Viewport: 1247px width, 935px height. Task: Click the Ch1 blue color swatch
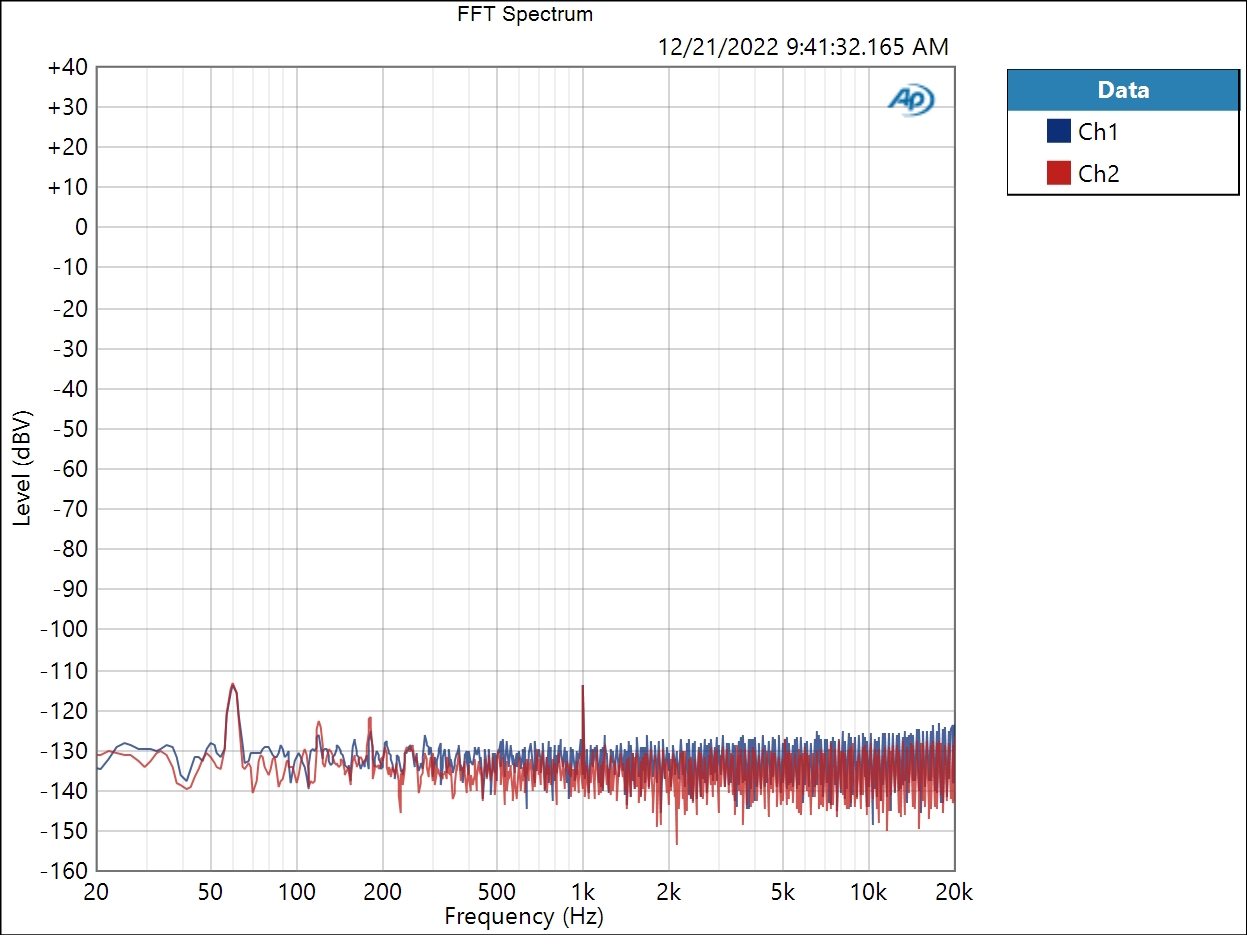pos(1059,131)
